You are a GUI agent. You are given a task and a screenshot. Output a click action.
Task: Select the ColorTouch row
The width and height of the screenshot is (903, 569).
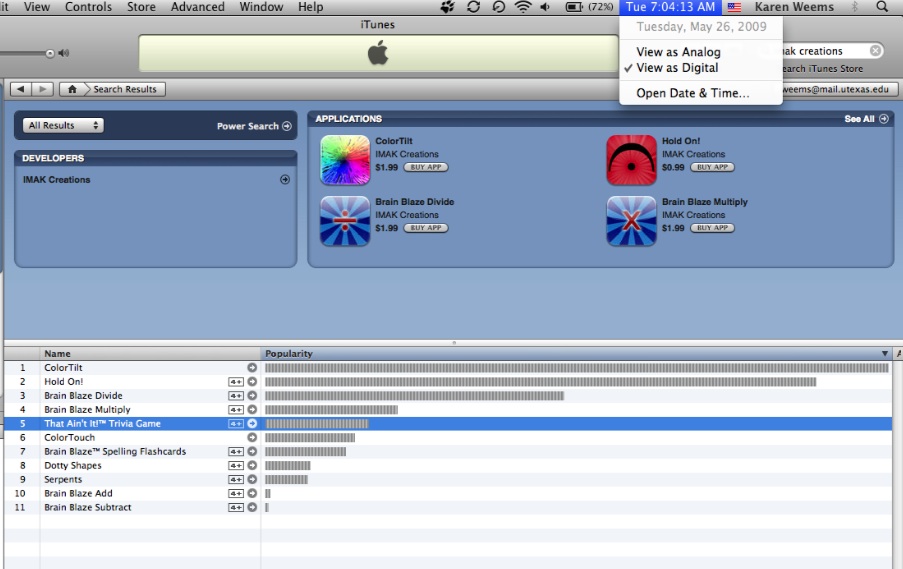[448, 438]
